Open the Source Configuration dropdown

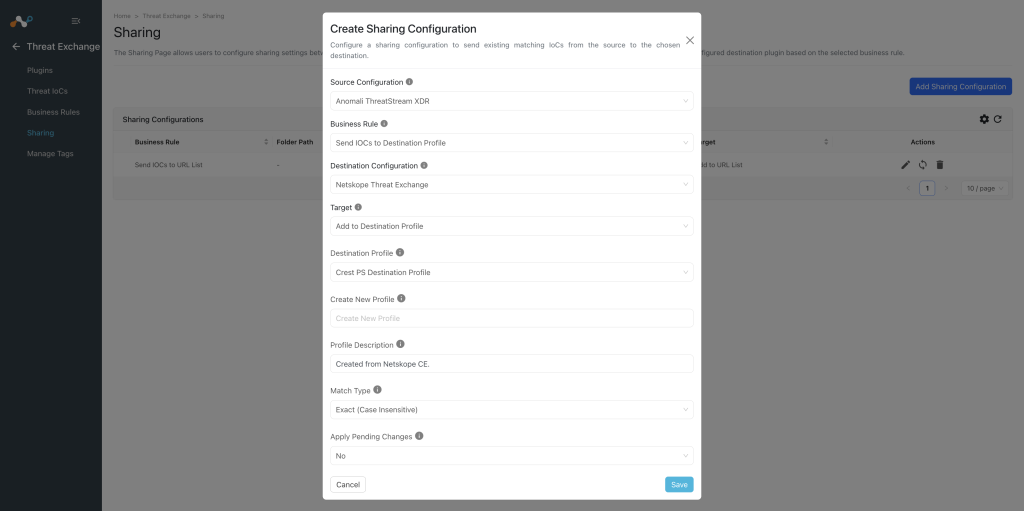[x=511, y=101]
